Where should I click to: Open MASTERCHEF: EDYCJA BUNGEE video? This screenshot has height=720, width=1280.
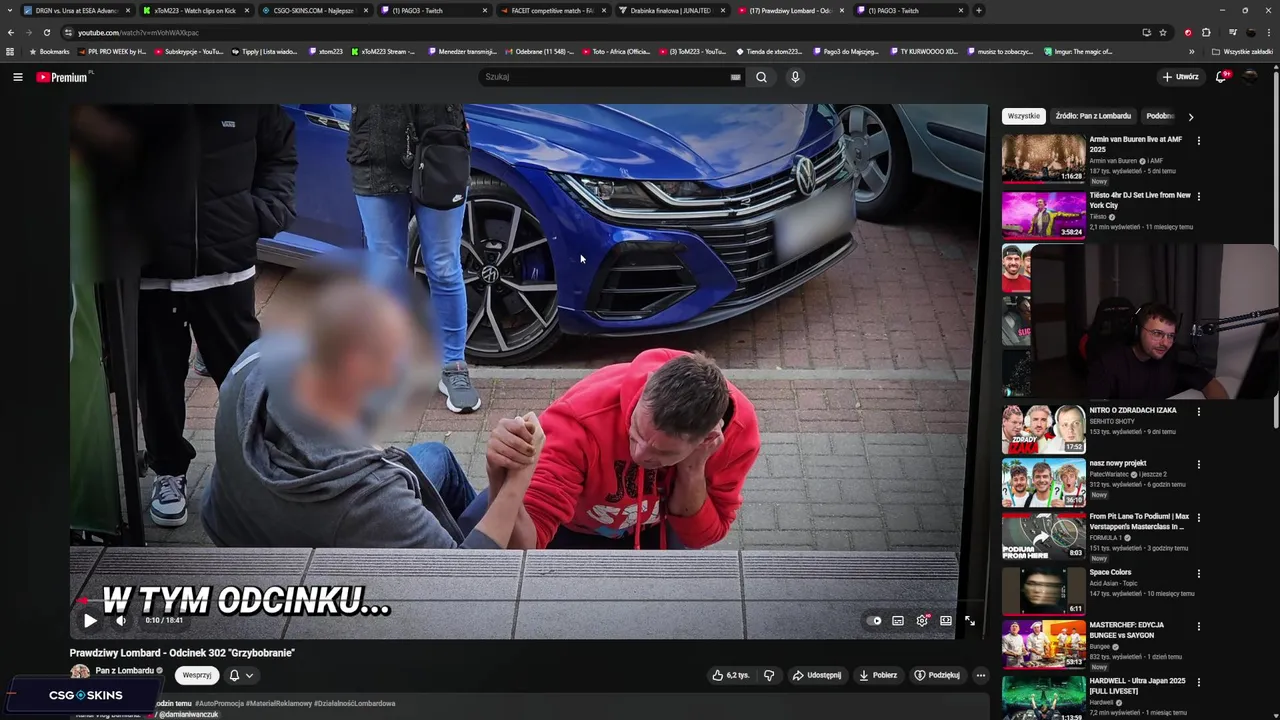(x=1043, y=644)
